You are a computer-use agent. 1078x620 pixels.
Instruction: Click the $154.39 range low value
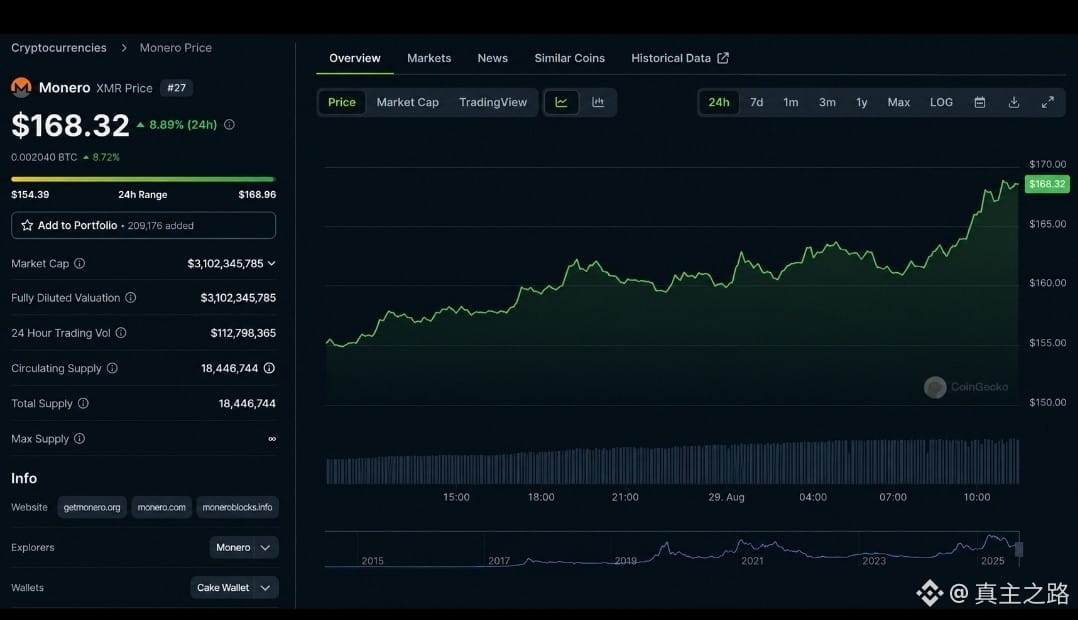(30, 195)
